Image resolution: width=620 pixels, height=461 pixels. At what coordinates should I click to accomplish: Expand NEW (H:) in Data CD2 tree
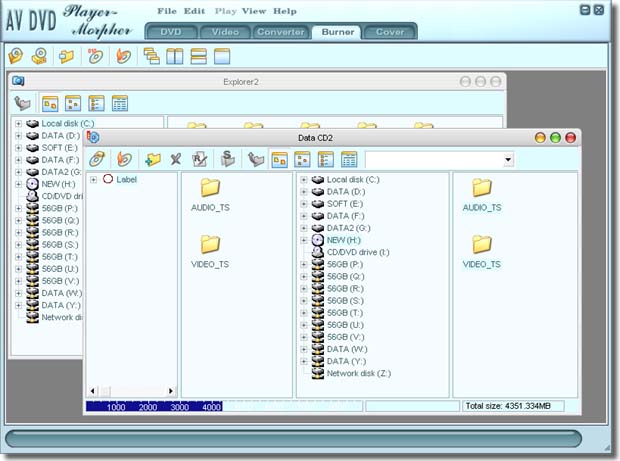pos(304,240)
